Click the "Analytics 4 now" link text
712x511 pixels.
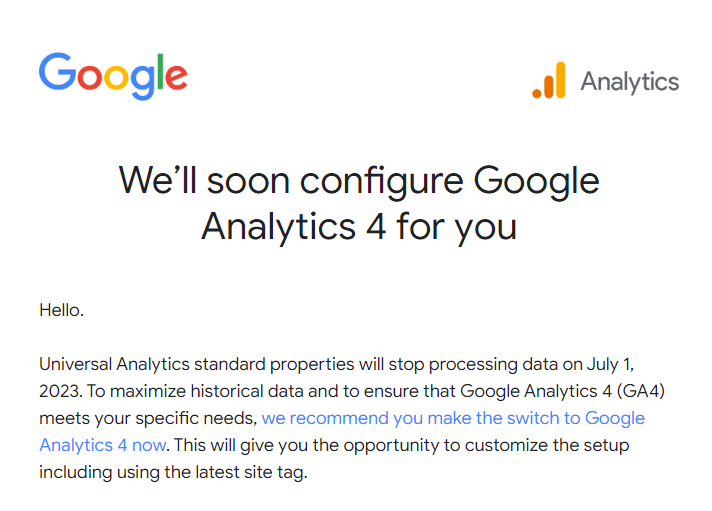[99, 444]
